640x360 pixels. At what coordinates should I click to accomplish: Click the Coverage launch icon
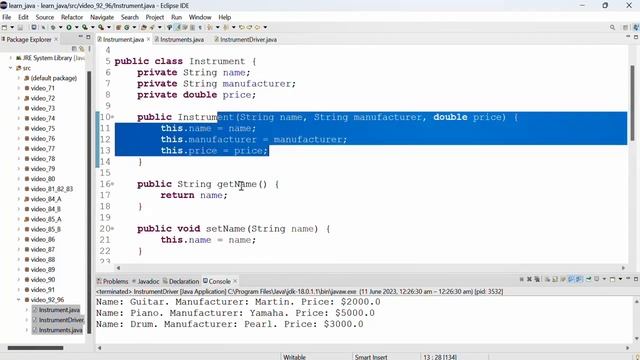point(84,27)
